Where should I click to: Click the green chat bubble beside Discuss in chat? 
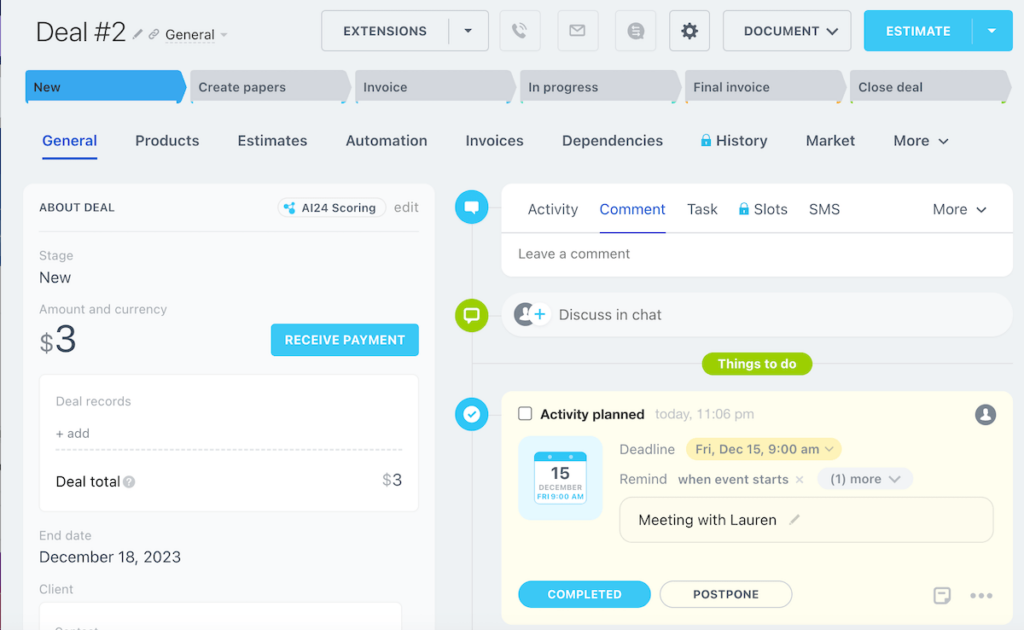pos(471,315)
